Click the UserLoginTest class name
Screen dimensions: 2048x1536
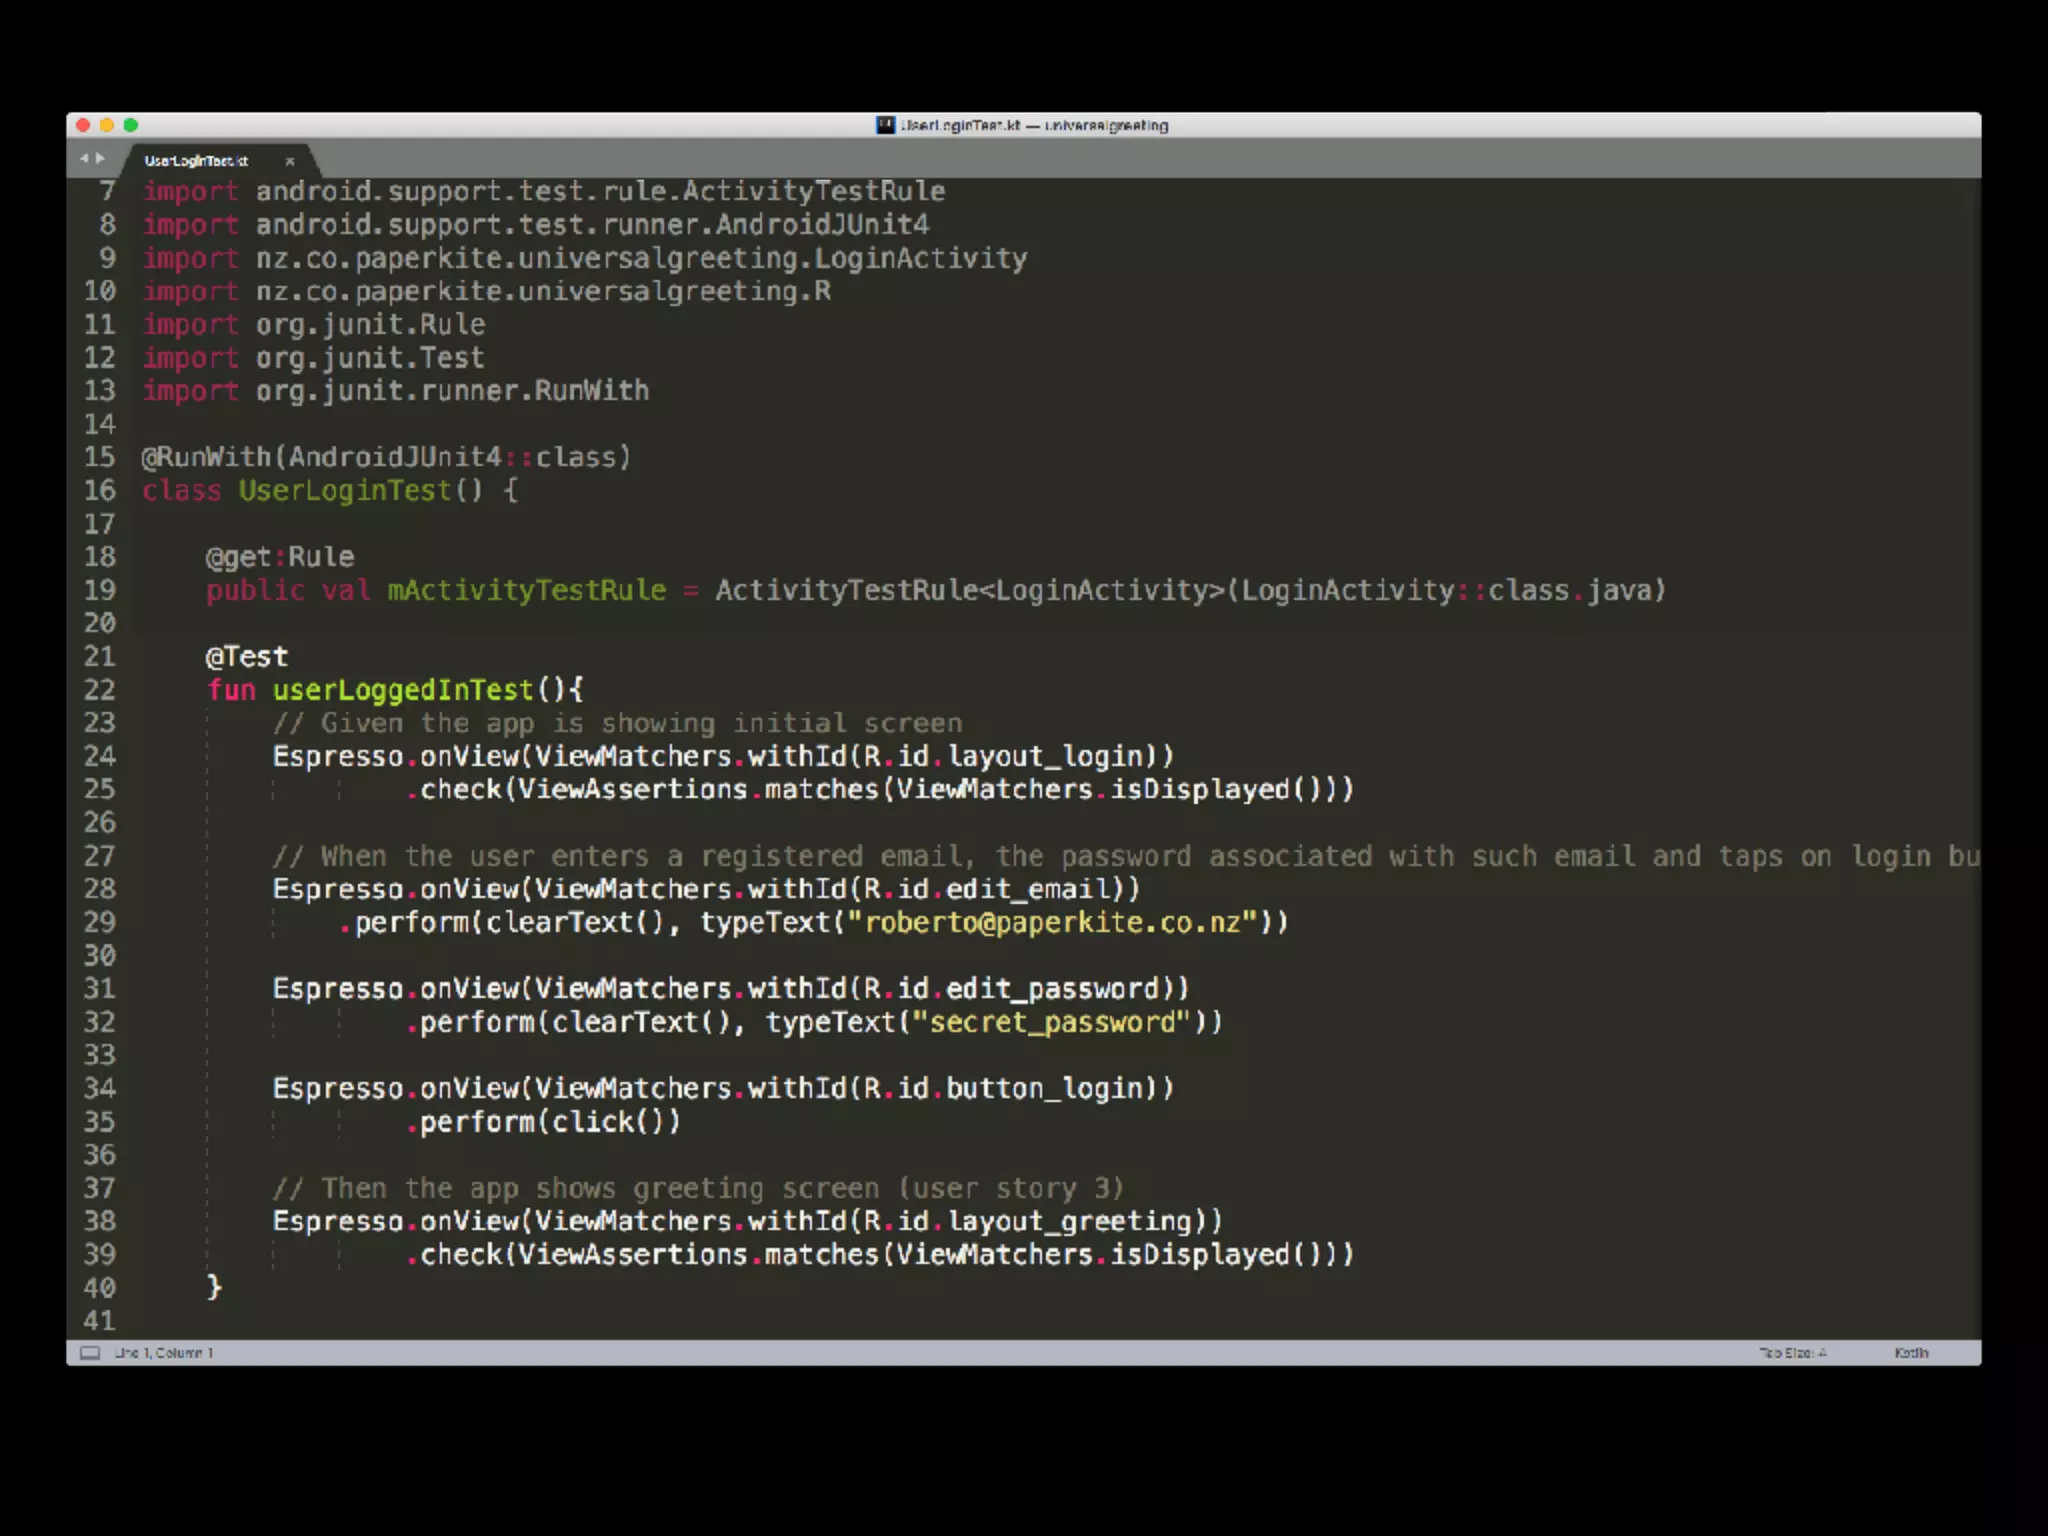345,490
